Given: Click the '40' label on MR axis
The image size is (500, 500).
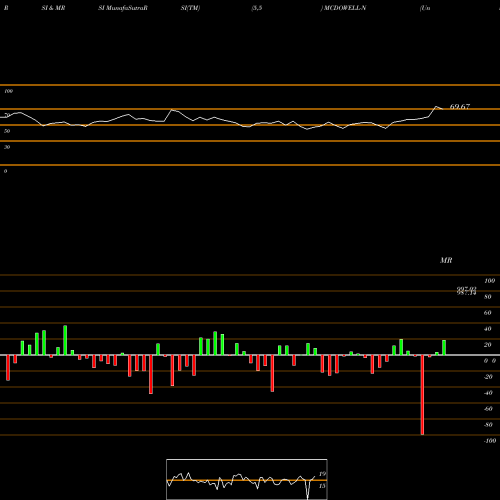Looking at the screenshot, I should coord(488,329).
